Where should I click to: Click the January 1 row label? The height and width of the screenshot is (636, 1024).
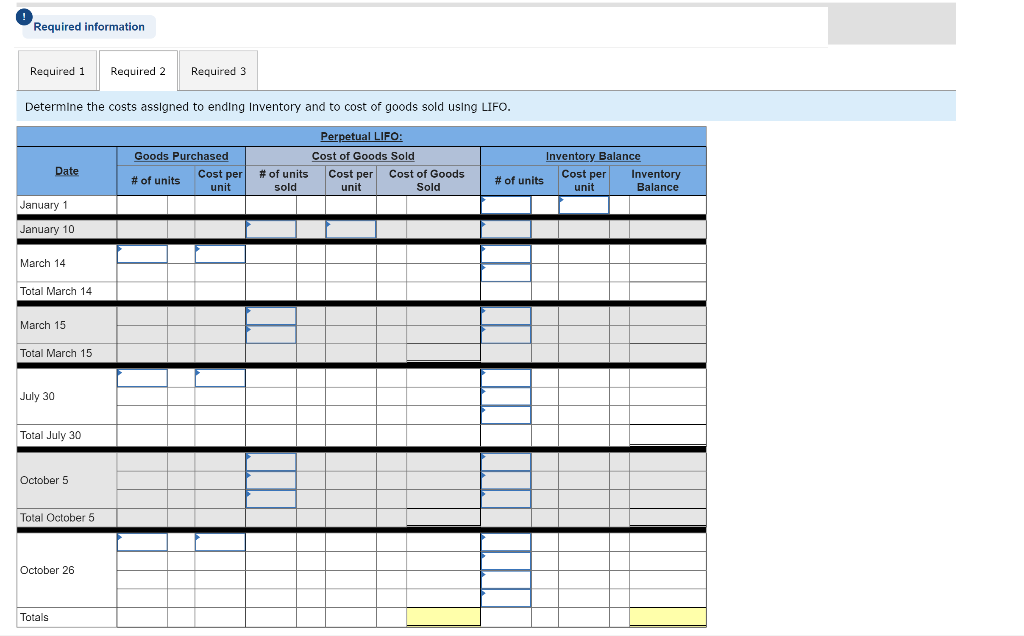(x=44, y=205)
